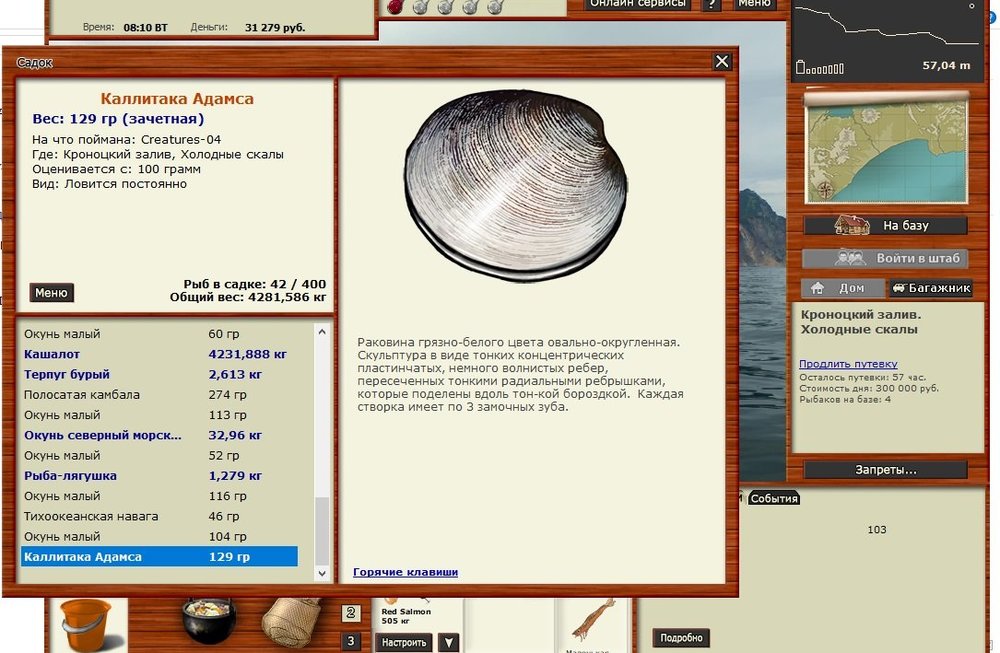The height and width of the screenshot is (653, 1000).
Task: Close the Садок fish cage window
Action: [x=722, y=62]
